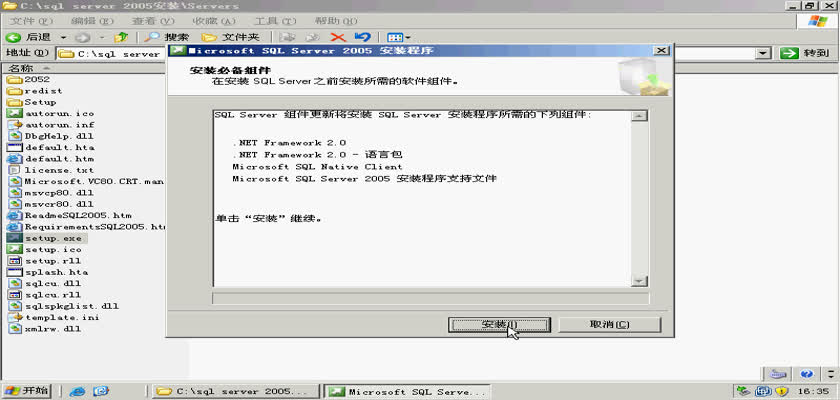Click the component list scroll up arrow
The height and width of the screenshot is (400, 840).
coord(640,116)
